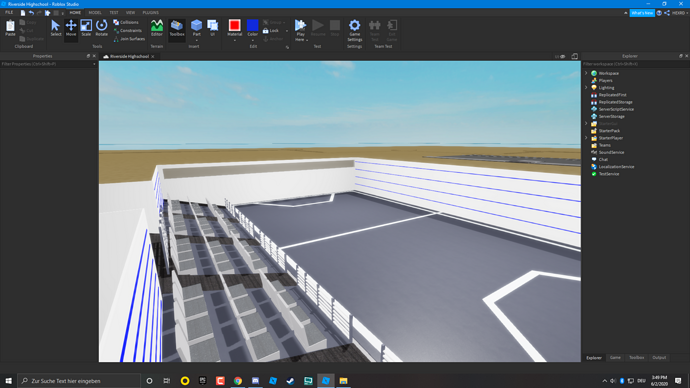The image size is (690, 388).
Task: Open the Color dropdown arrow
Action: (253, 40)
